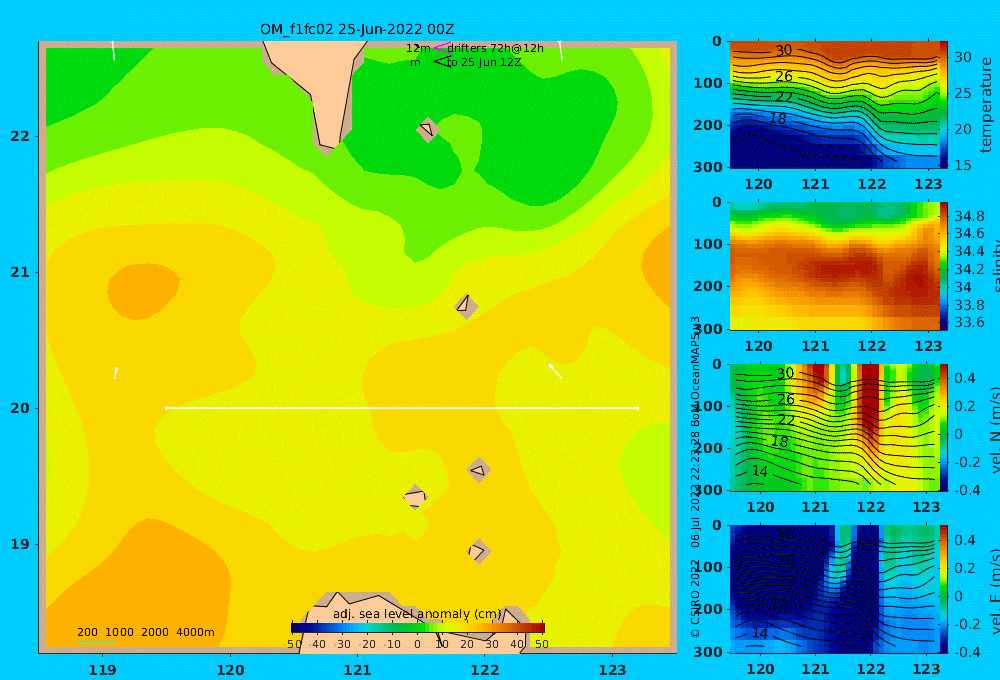Click the '33.6' tick on salinity scale
1000x680 pixels.
(969, 322)
